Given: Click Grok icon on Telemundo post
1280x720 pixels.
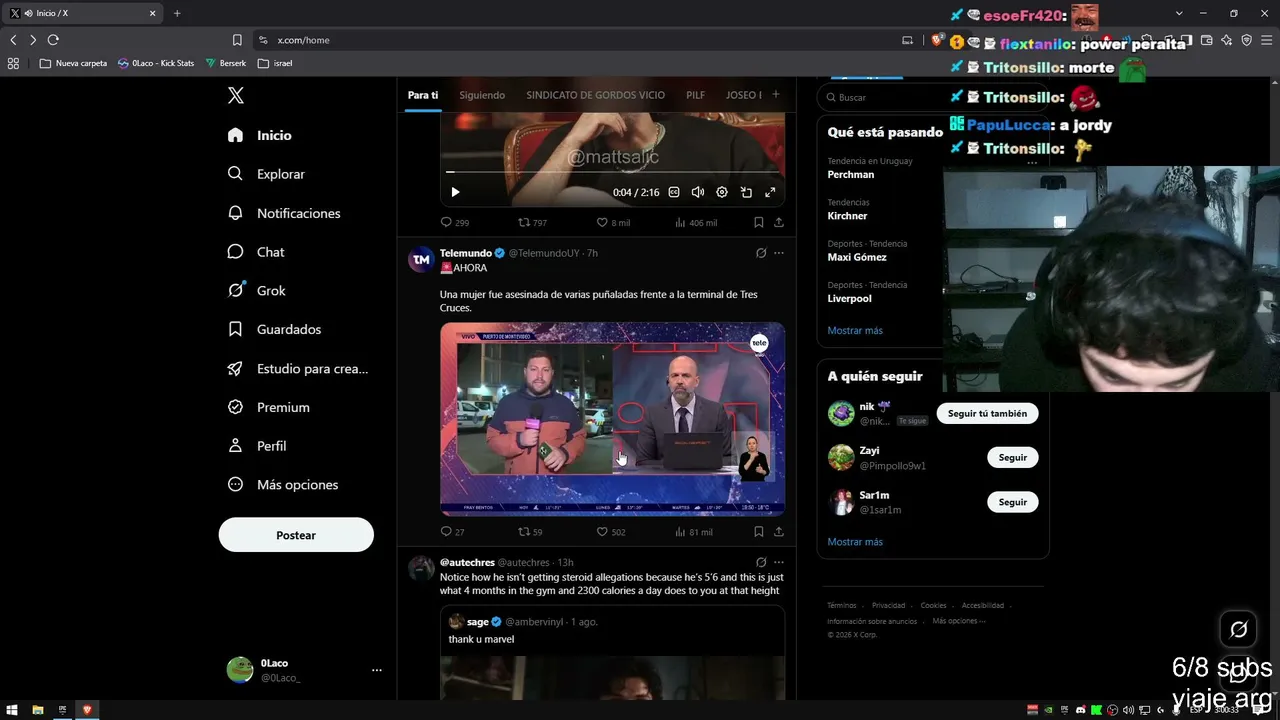Looking at the screenshot, I should 761,253.
